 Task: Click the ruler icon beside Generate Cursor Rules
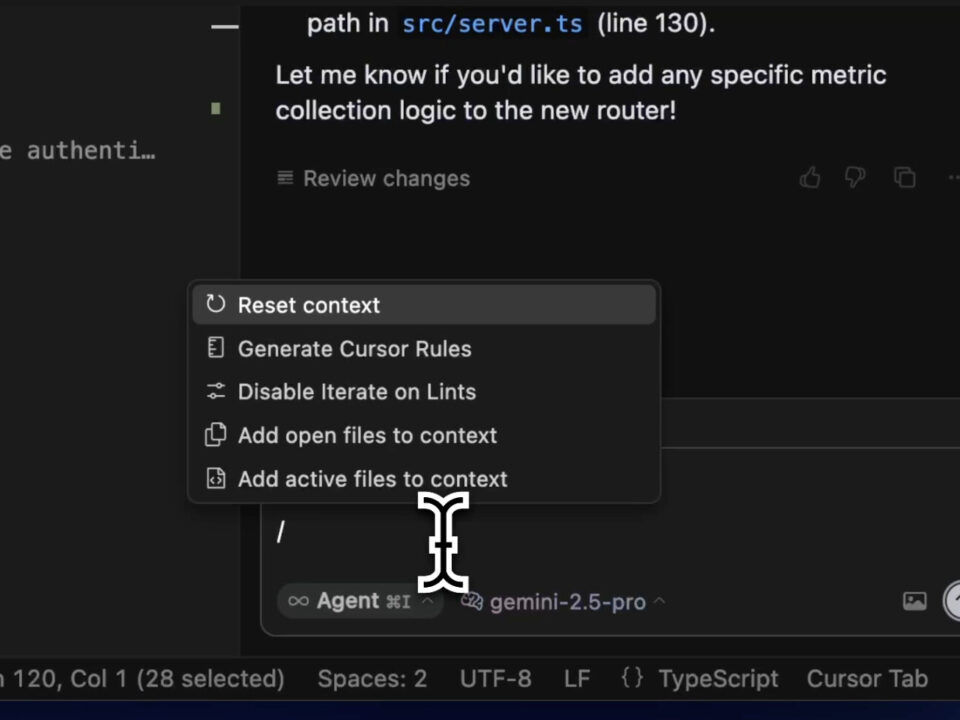[216, 348]
